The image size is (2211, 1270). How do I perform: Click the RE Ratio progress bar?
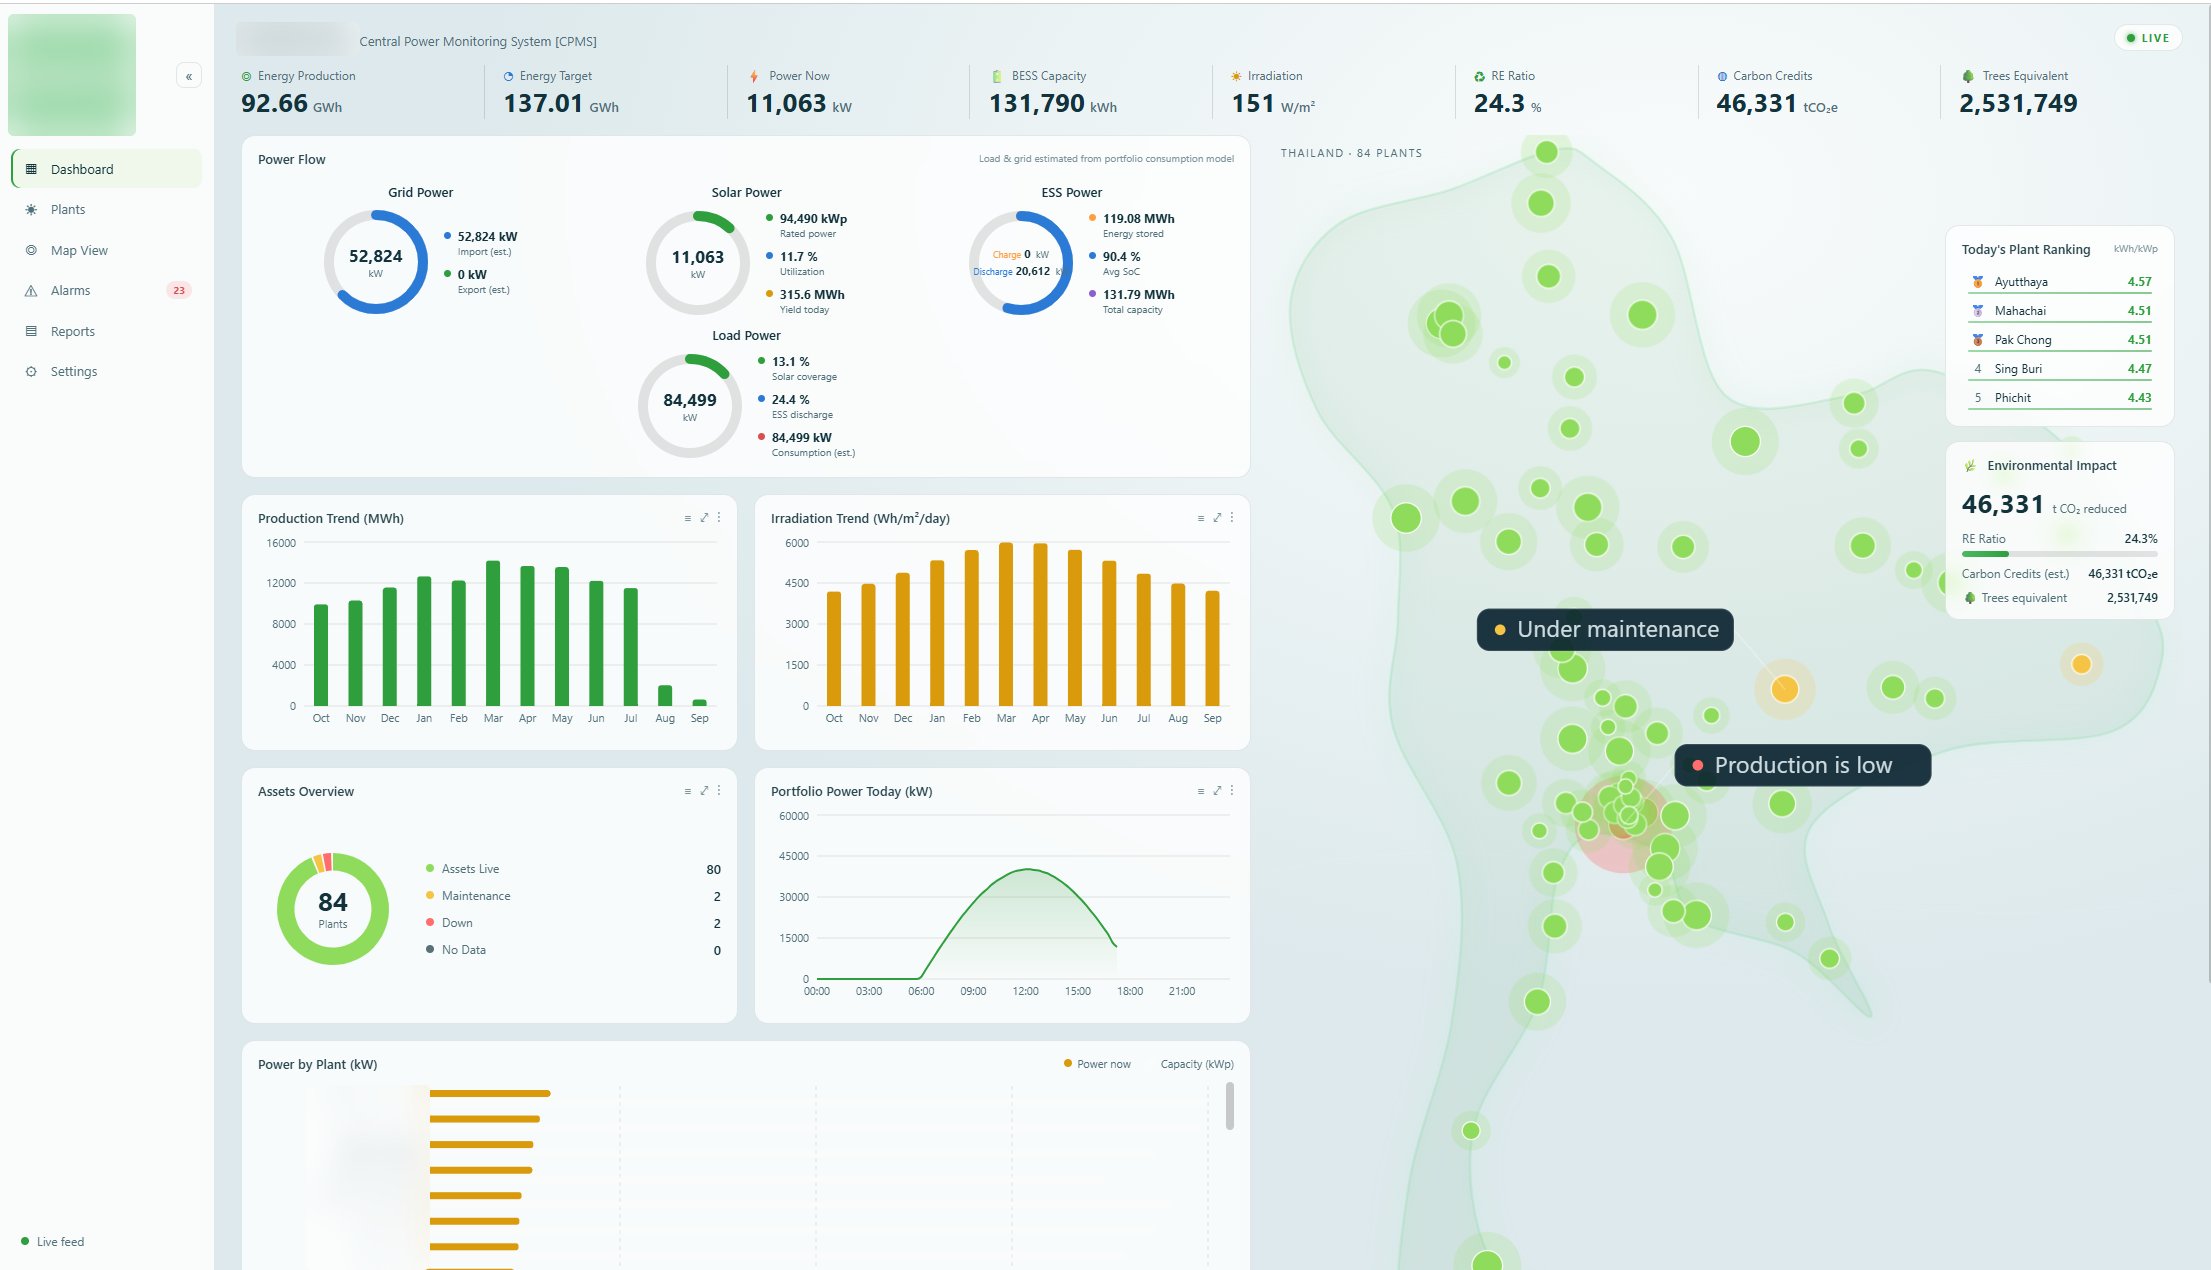2059,553
